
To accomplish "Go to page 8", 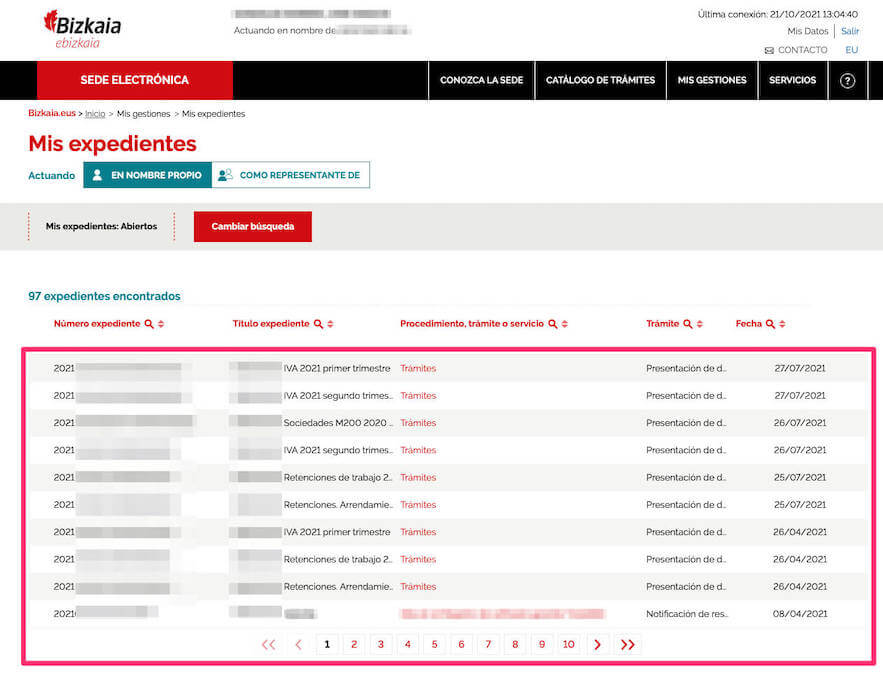I will click(515, 644).
